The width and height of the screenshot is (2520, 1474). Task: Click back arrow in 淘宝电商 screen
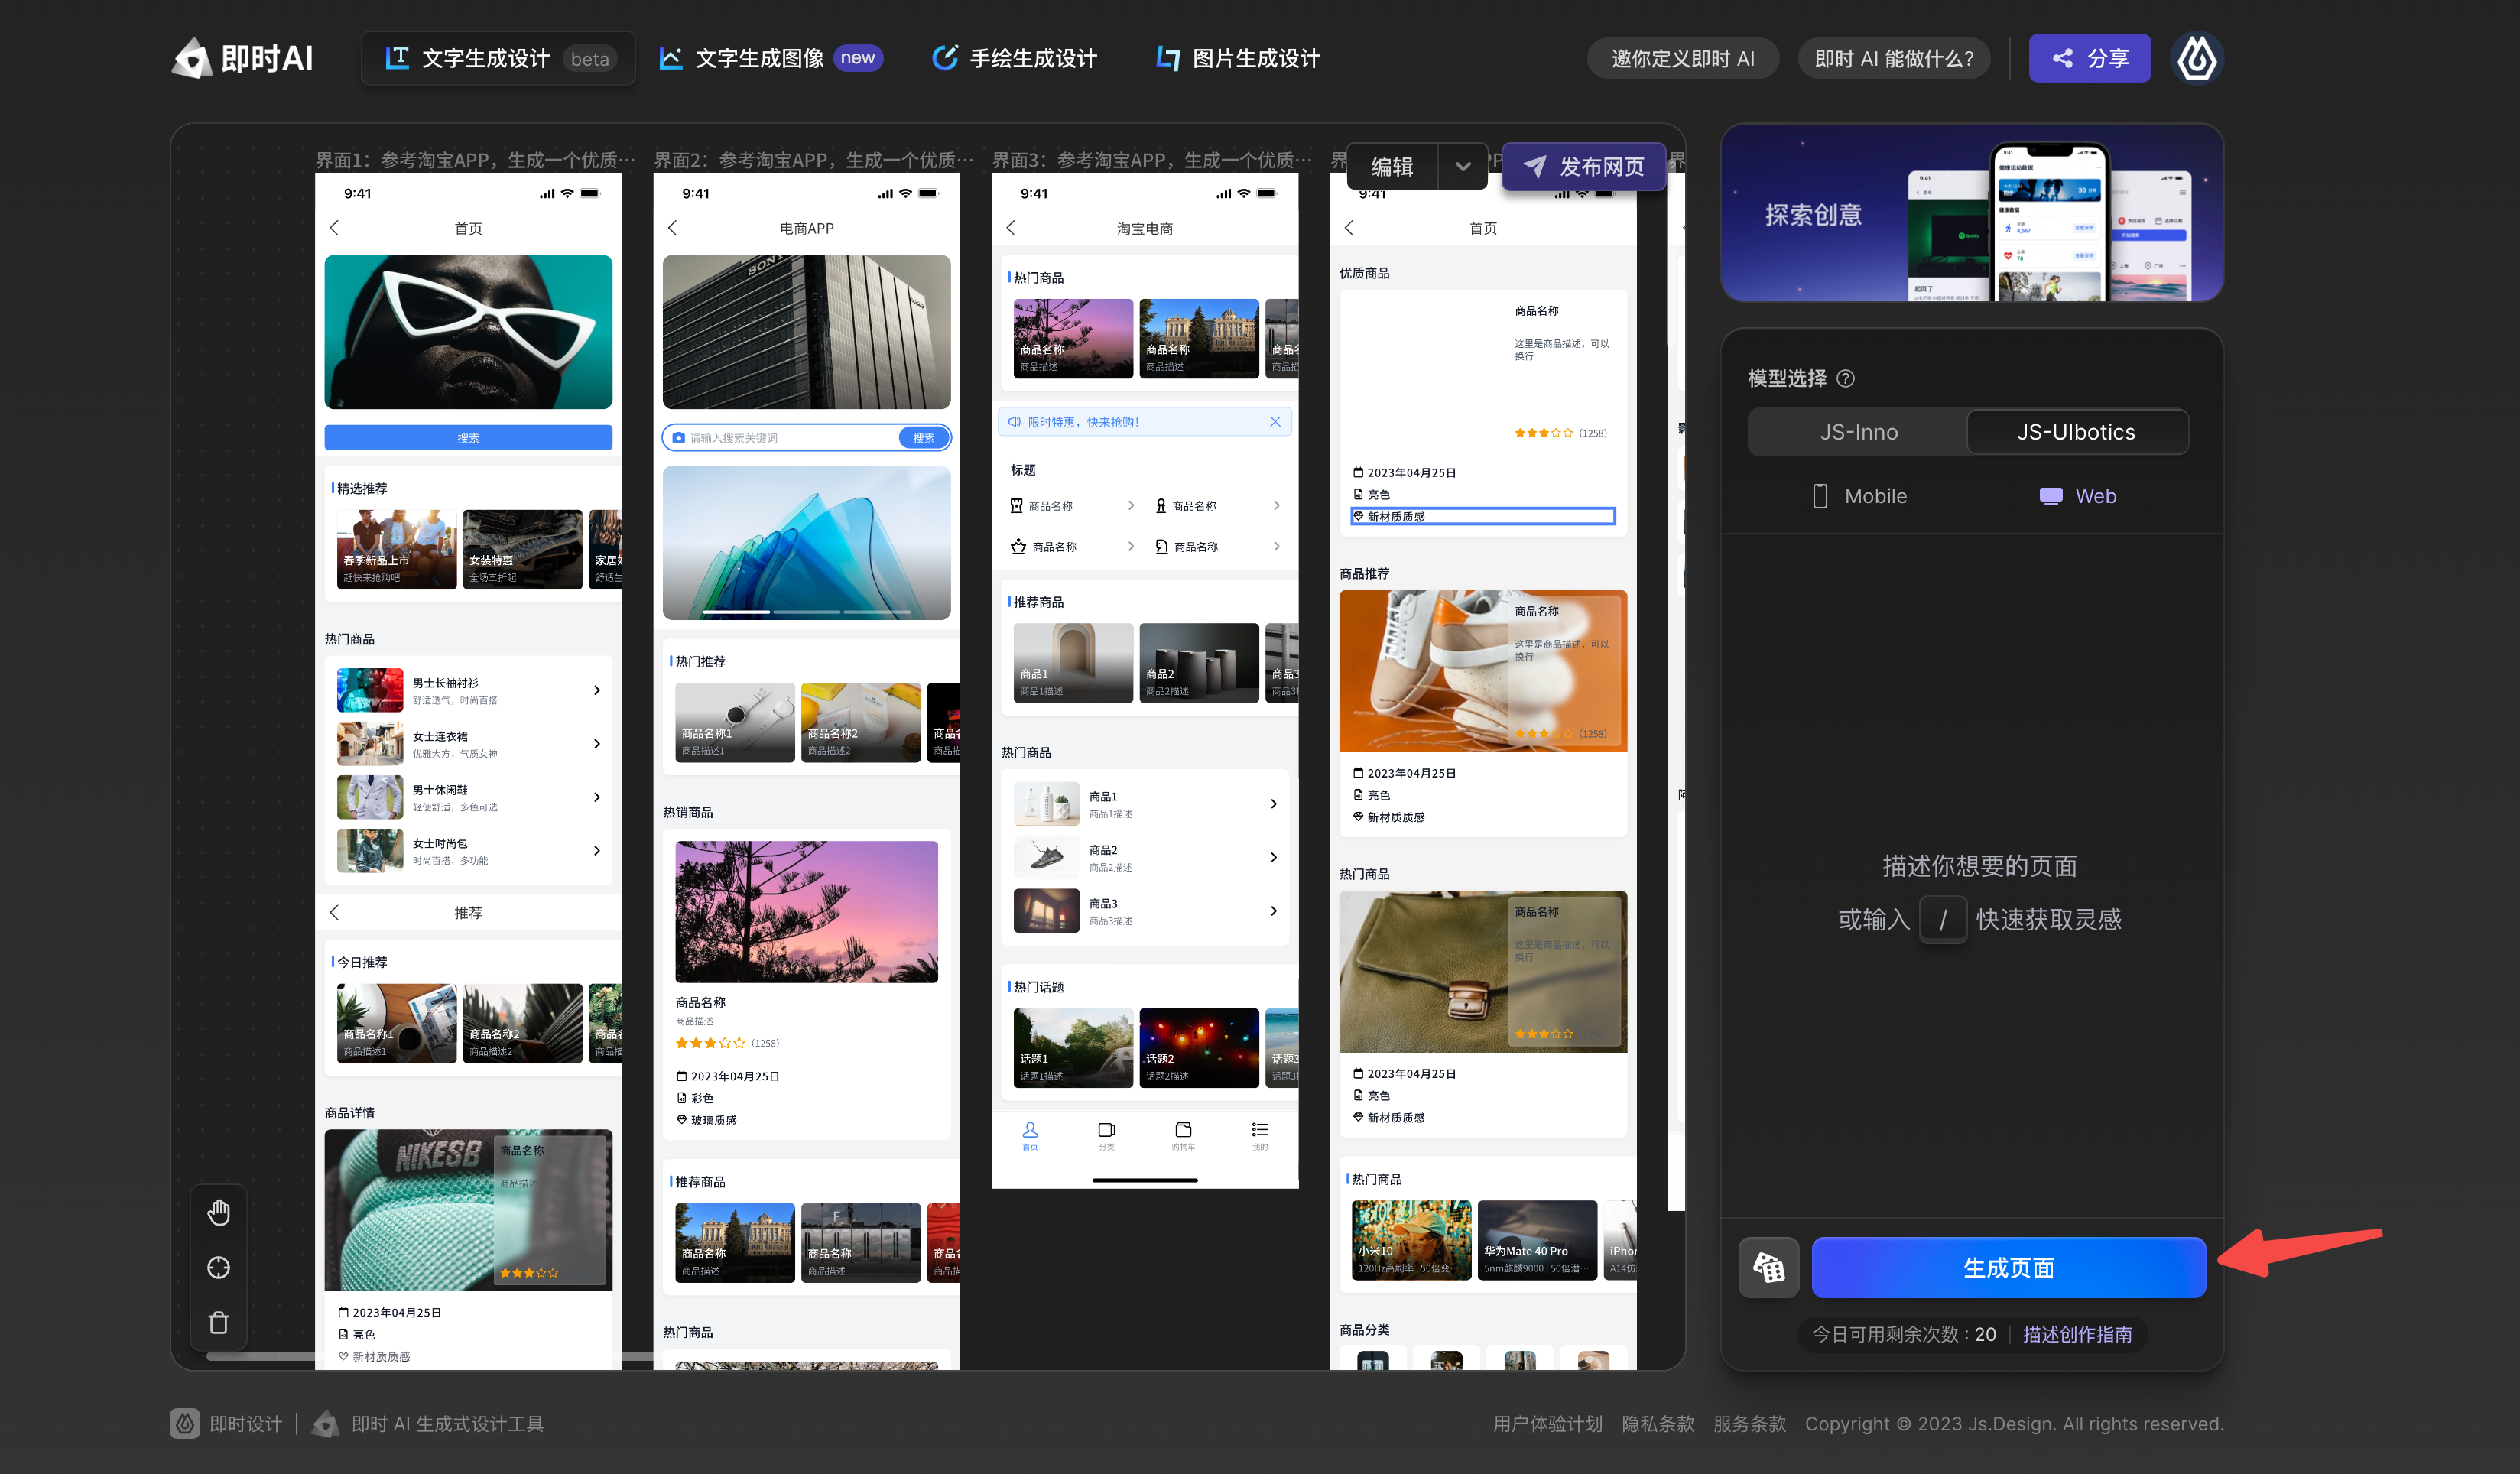[1010, 228]
